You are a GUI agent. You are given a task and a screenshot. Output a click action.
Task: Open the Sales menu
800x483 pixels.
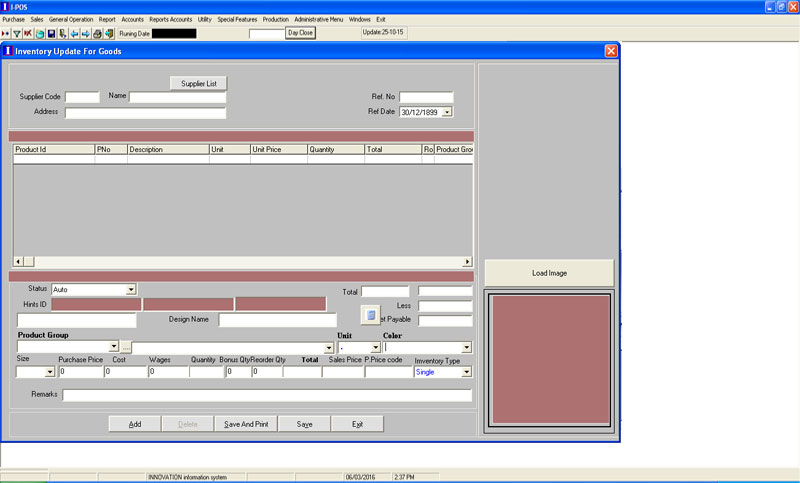click(x=37, y=19)
